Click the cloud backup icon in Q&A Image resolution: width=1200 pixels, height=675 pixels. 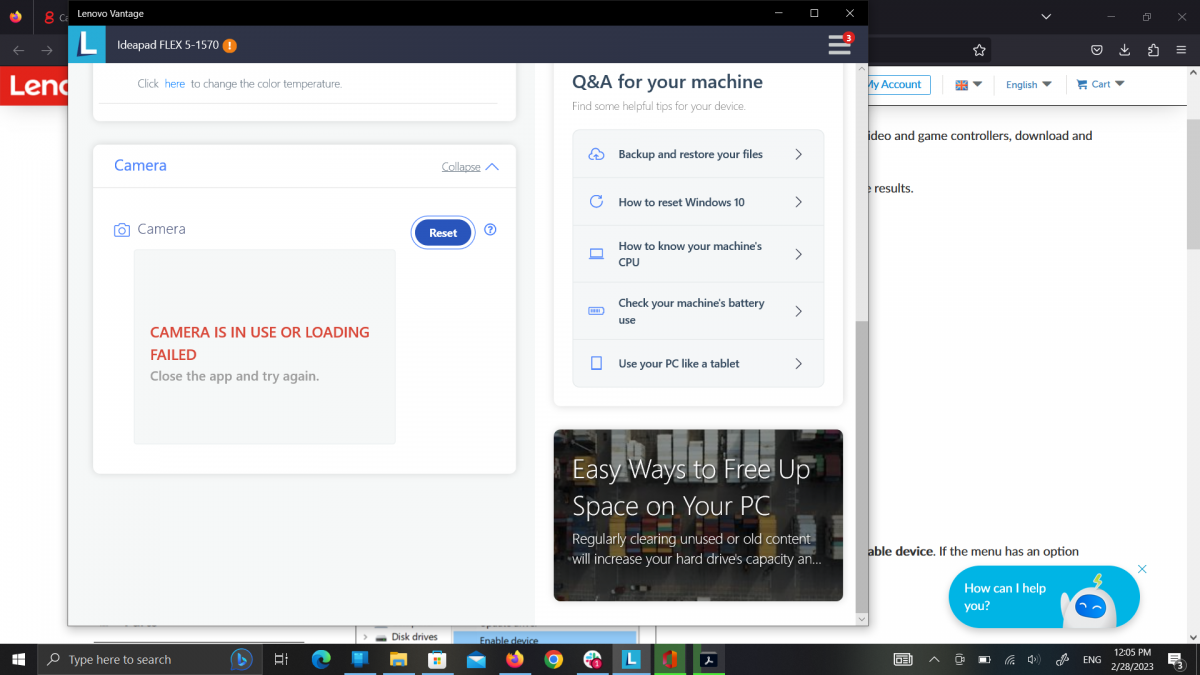(x=596, y=154)
